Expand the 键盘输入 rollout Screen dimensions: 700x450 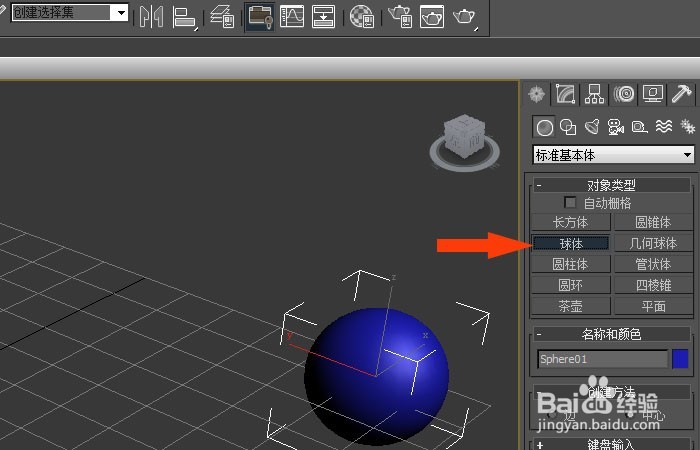(x=612, y=445)
